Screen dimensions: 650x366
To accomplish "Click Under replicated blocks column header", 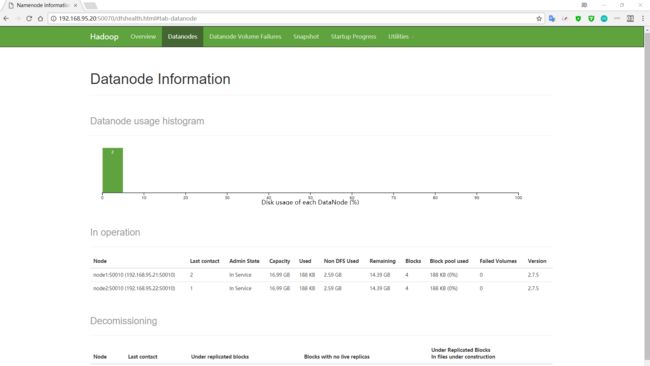I will [220, 356].
